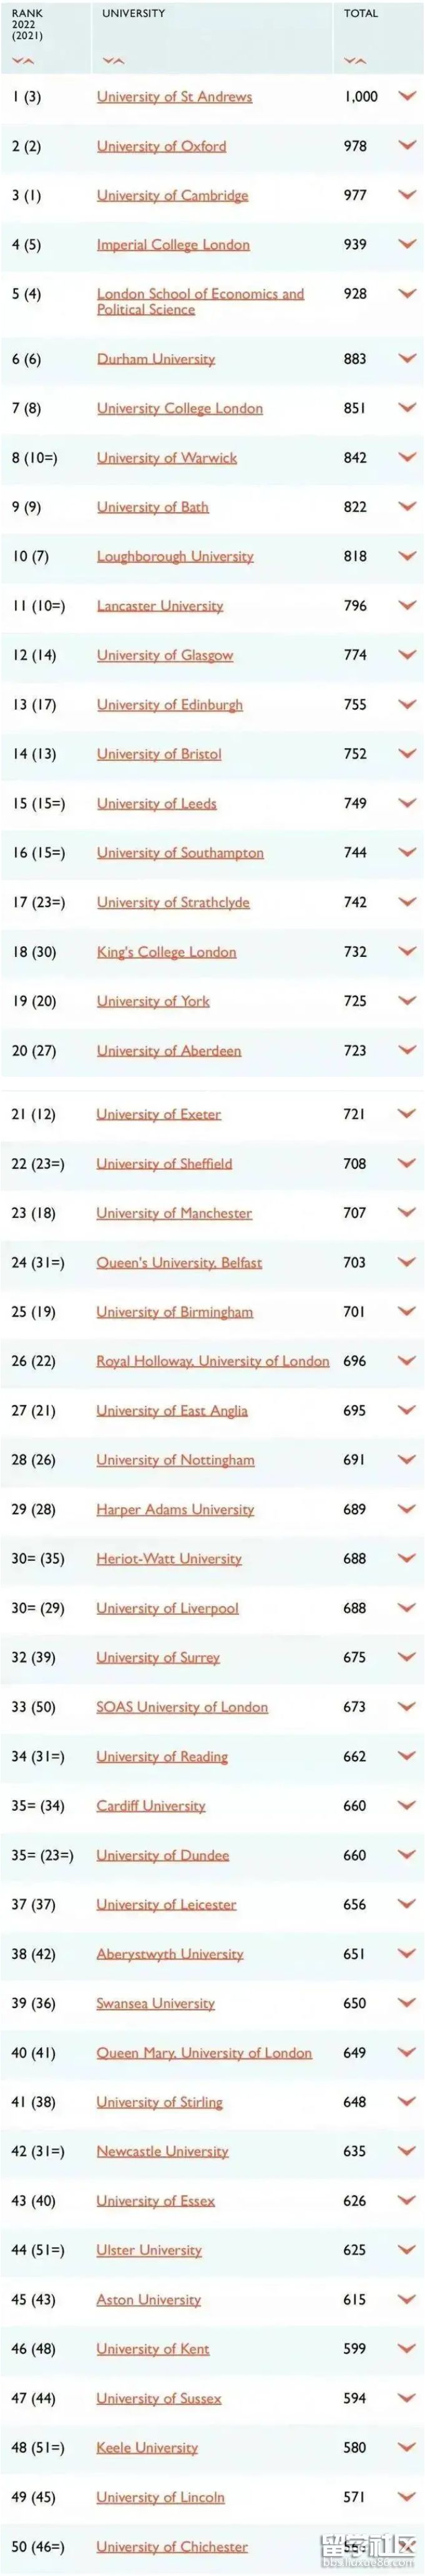Open the University of Oxford link
Screen dimensions: 425x2576
[161, 146]
